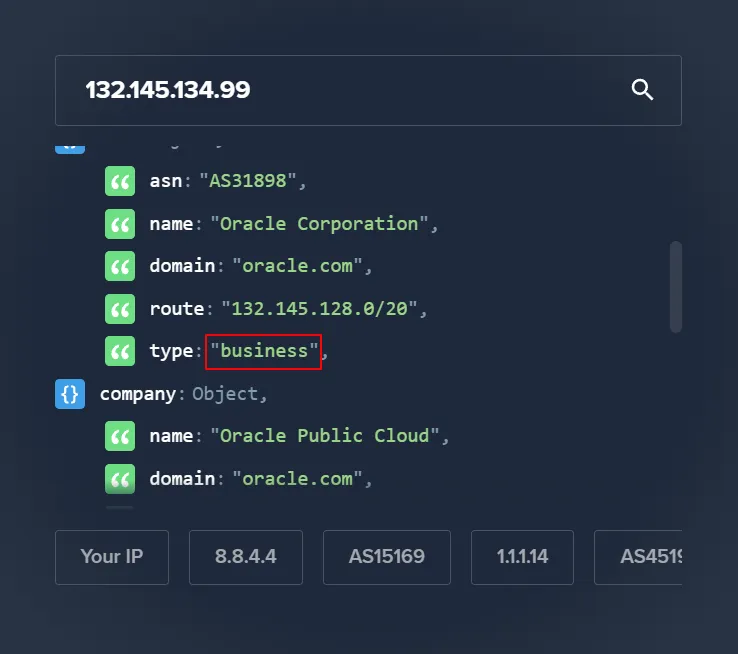This screenshot has width=738, height=654.
Task: Click the object braces icon beside company
Action: pos(70,394)
